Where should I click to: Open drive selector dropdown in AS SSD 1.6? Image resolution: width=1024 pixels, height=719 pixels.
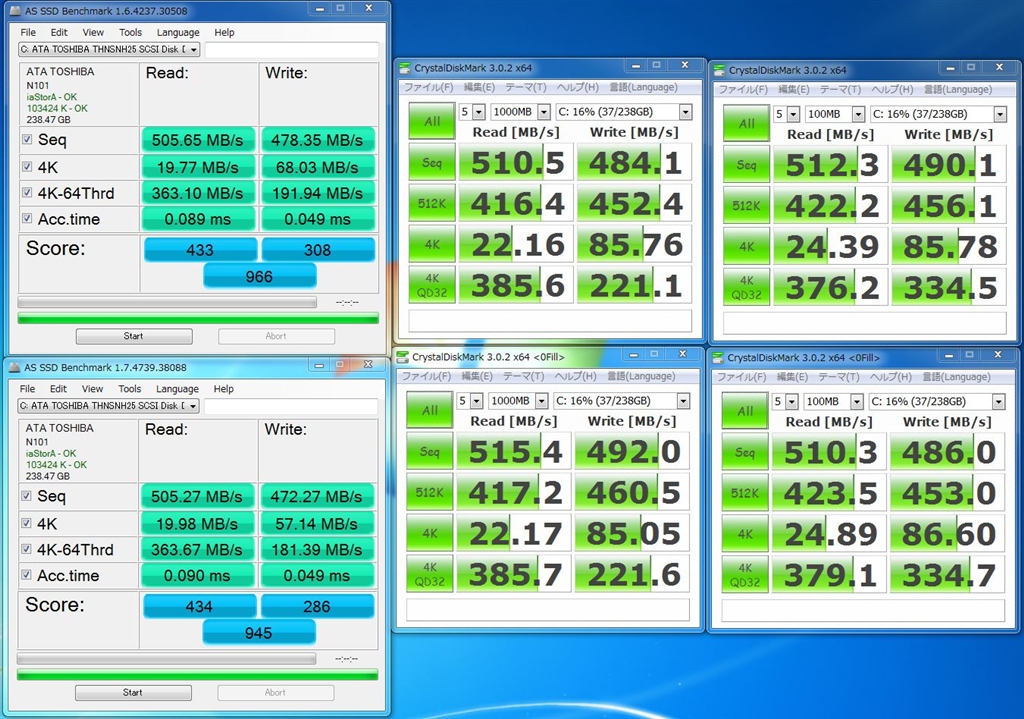click(x=193, y=49)
